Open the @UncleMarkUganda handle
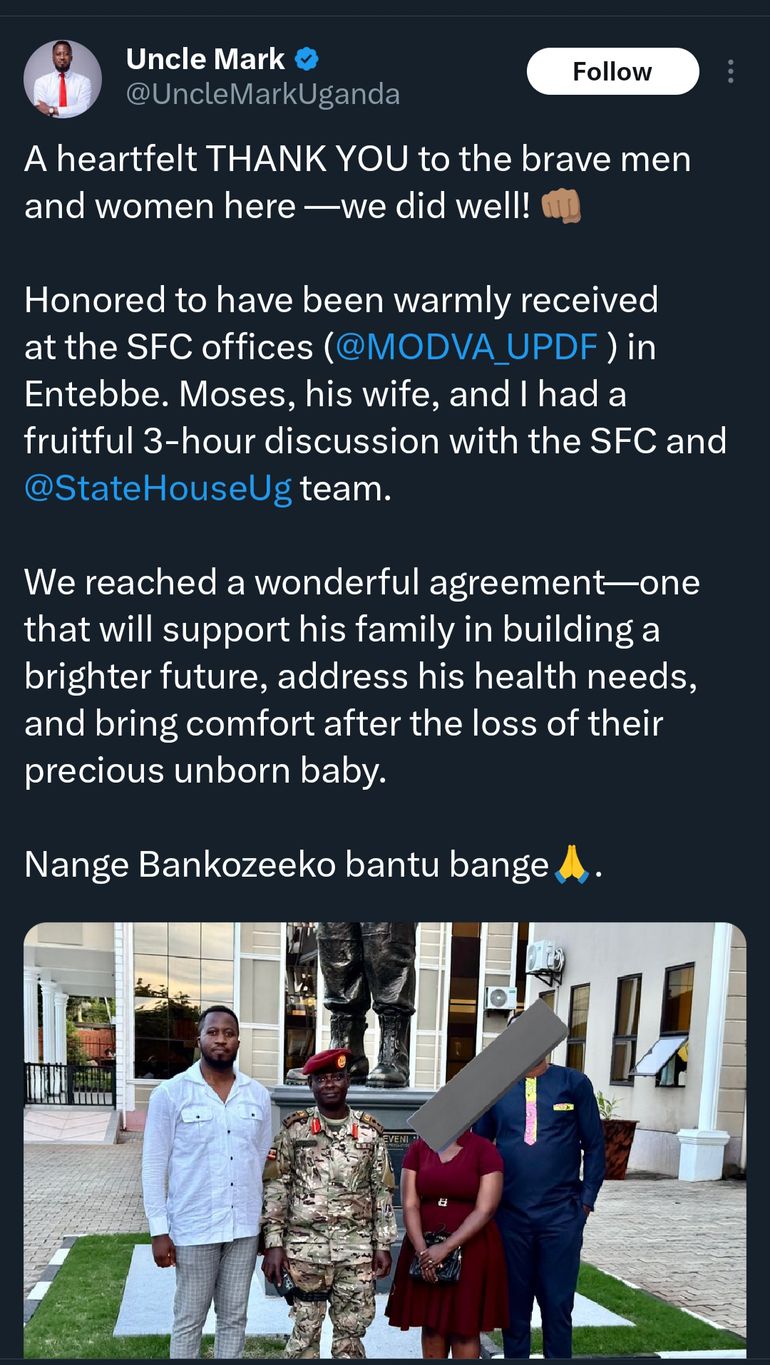 click(x=263, y=94)
